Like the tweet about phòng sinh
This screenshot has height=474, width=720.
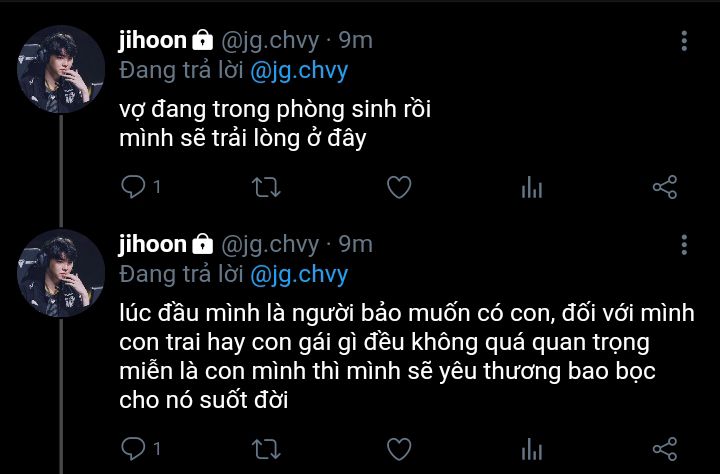[399, 187]
